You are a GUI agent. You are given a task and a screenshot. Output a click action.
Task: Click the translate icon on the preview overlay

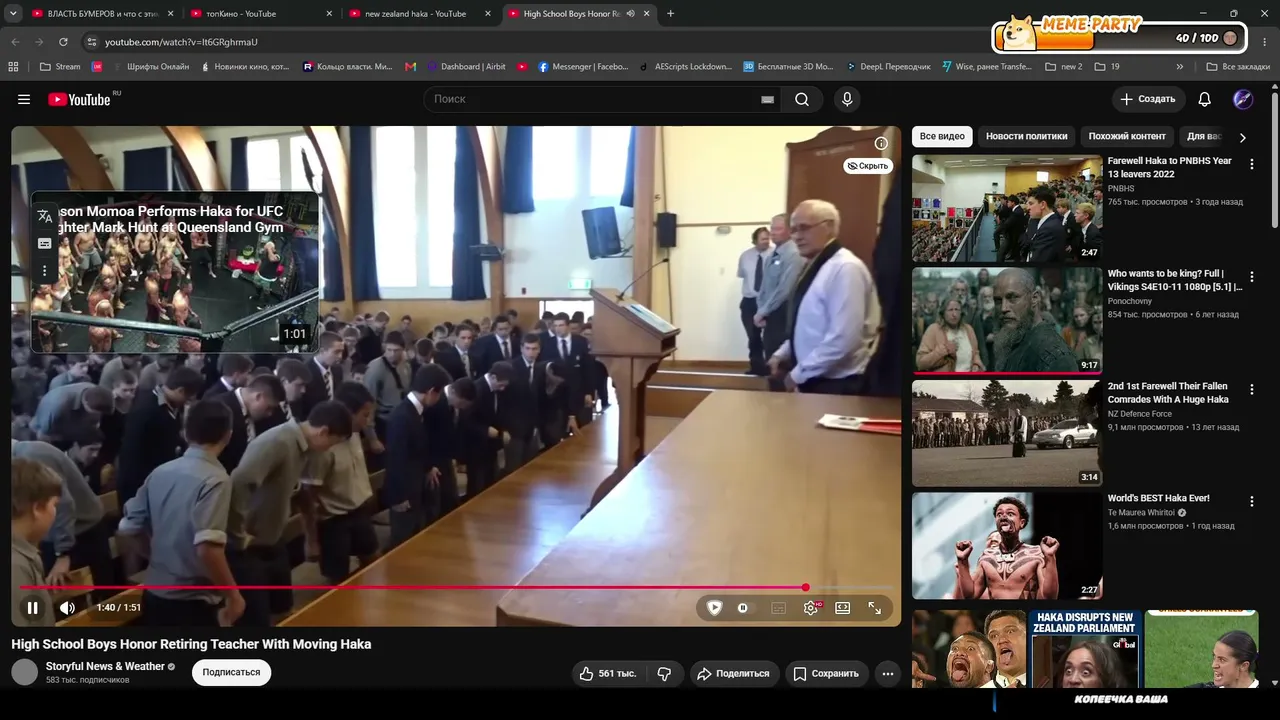click(44, 215)
